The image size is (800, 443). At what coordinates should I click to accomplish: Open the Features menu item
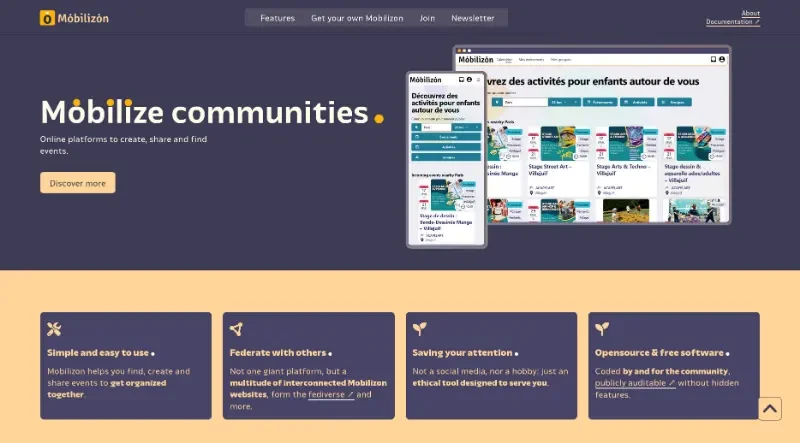click(x=277, y=18)
